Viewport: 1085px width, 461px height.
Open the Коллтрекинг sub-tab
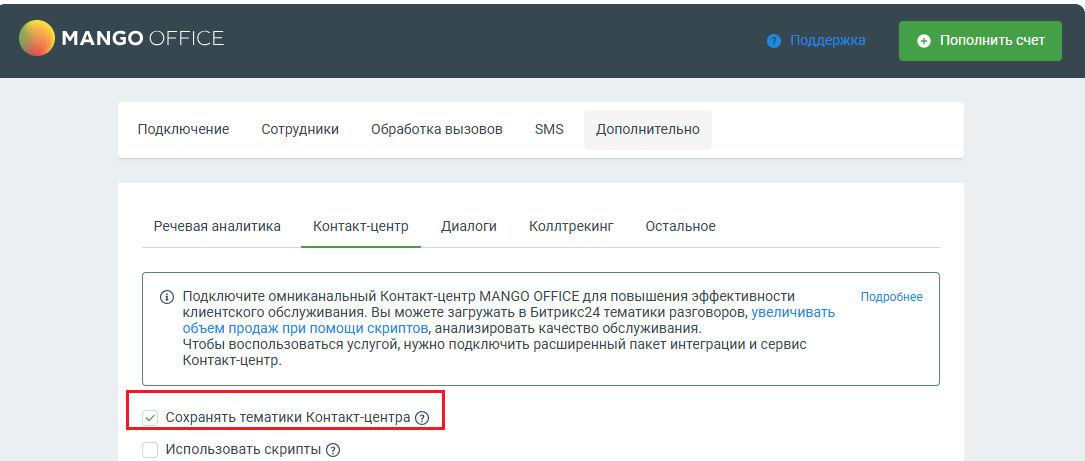point(571,226)
